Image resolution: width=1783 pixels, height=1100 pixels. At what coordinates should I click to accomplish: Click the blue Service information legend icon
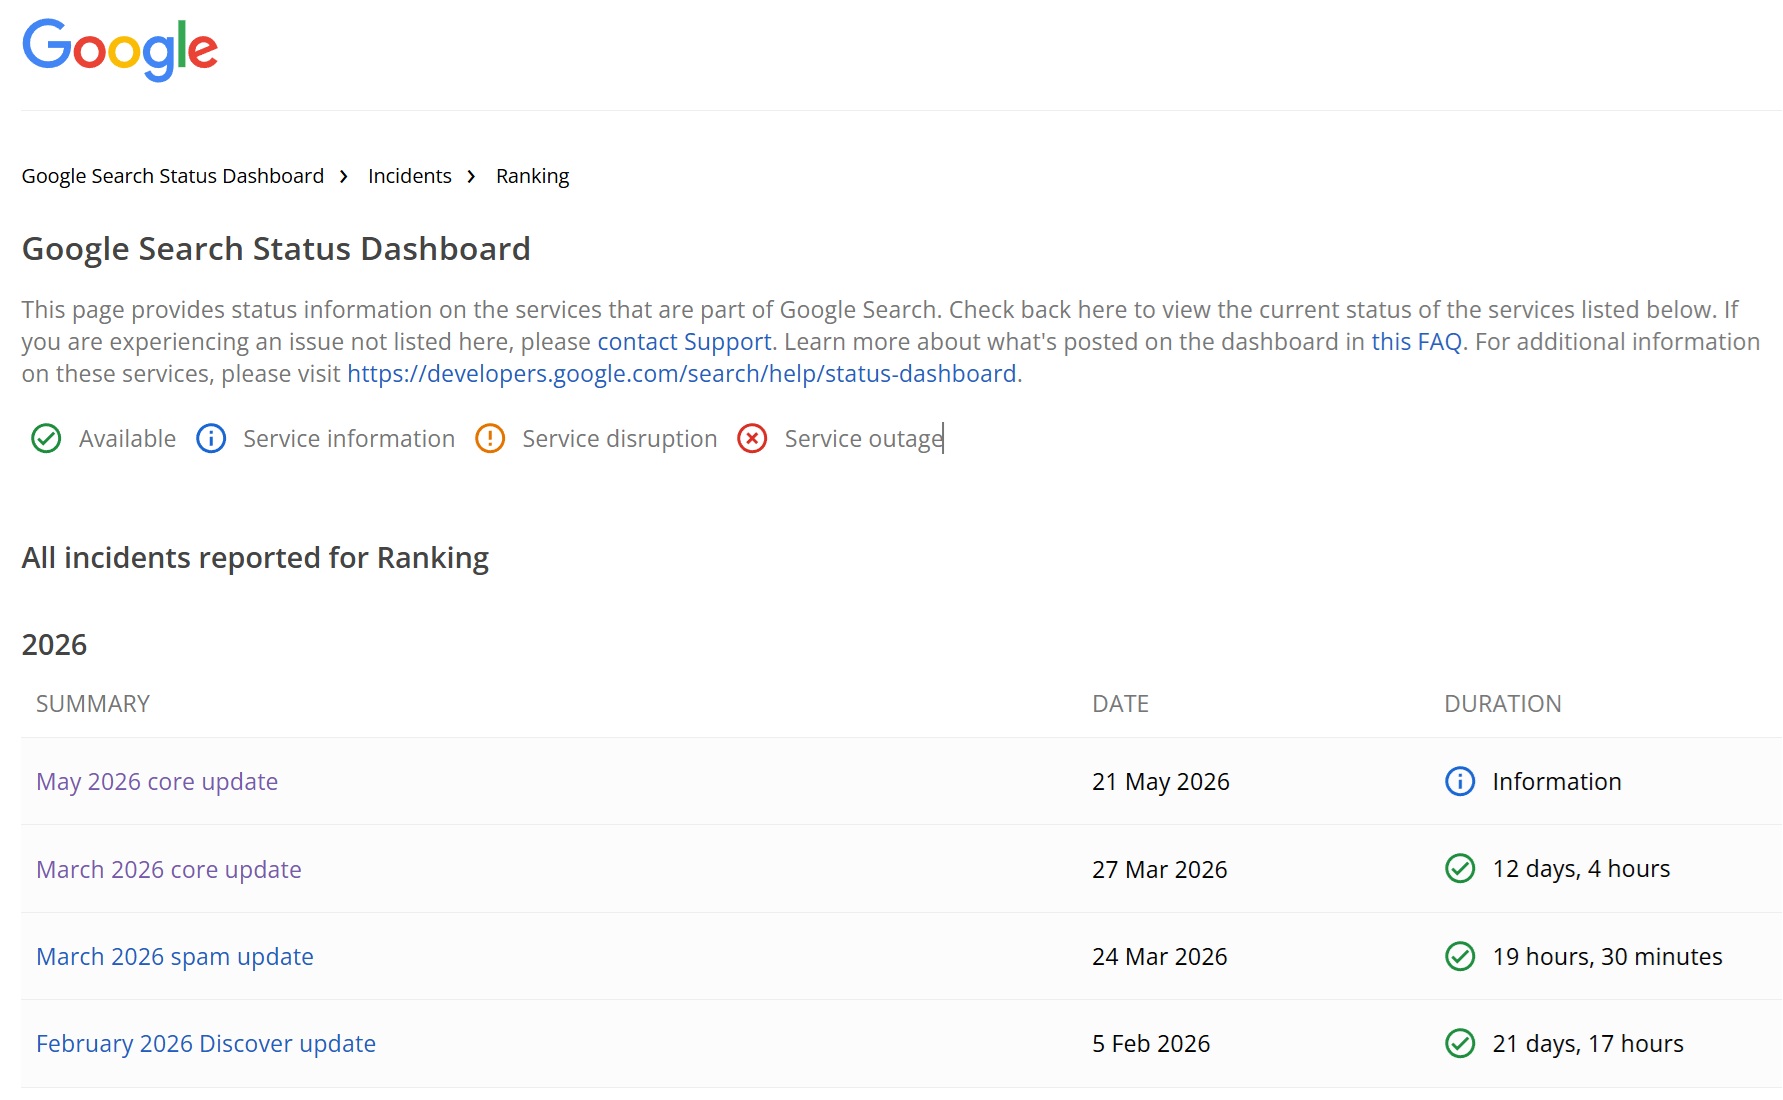(x=211, y=439)
